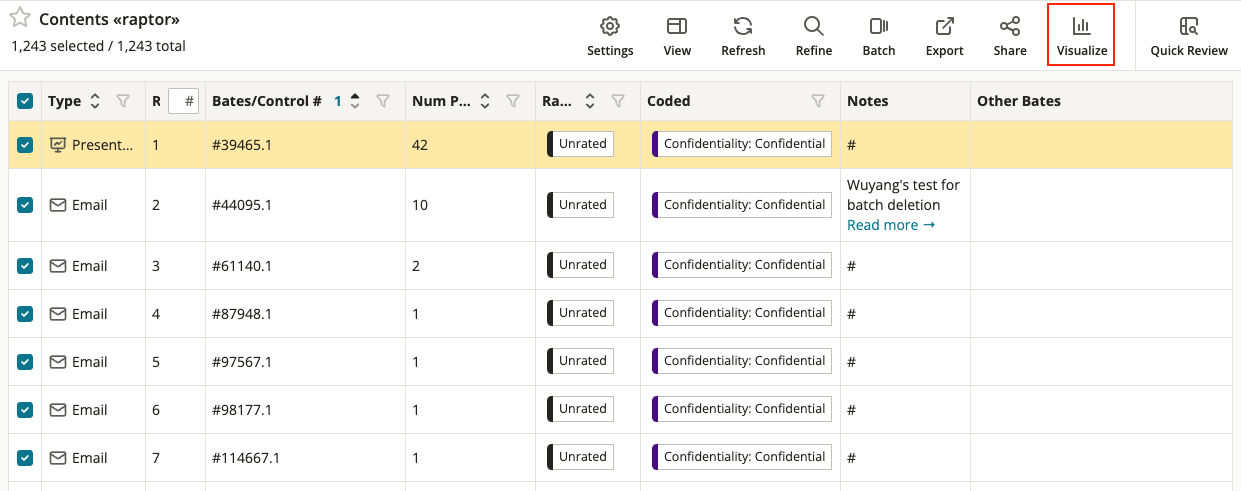Click email icon in row #44095.1

[x=58, y=205]
